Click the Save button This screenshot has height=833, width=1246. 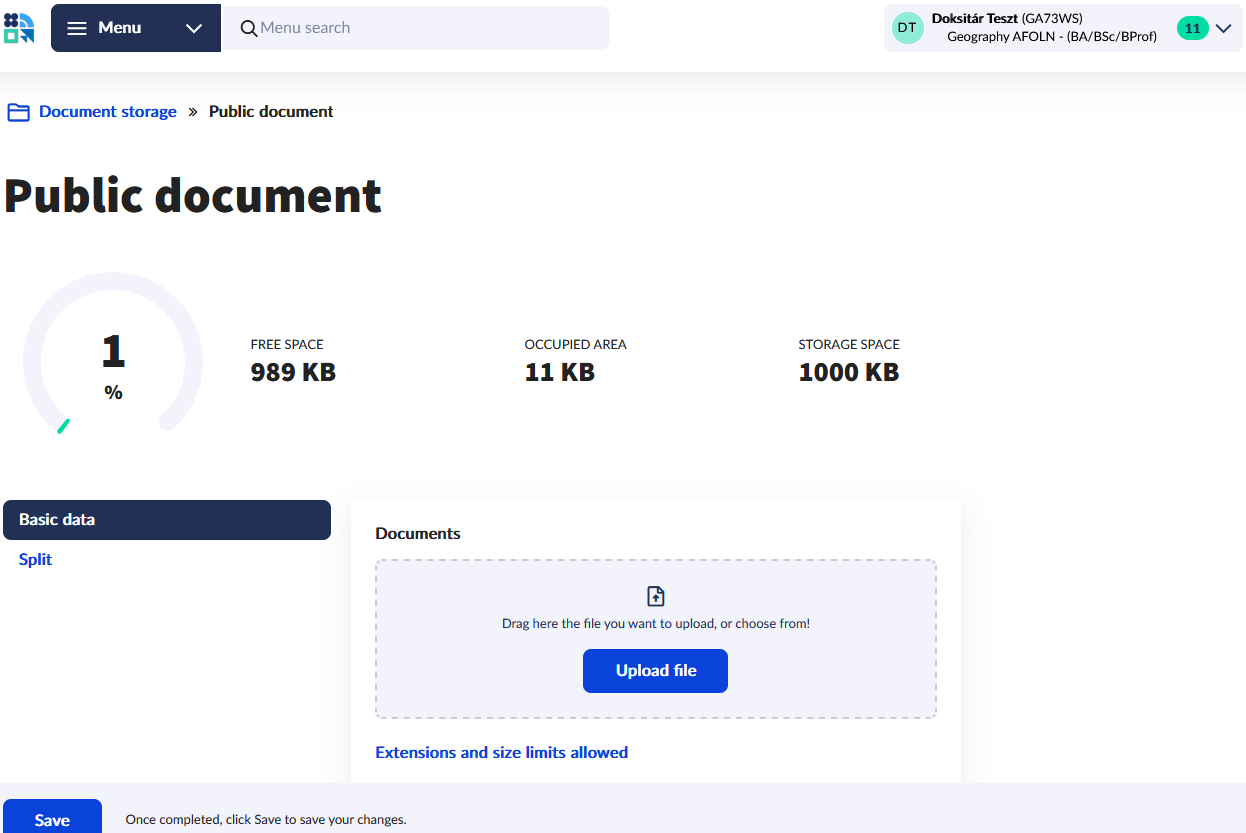point(52,818)
